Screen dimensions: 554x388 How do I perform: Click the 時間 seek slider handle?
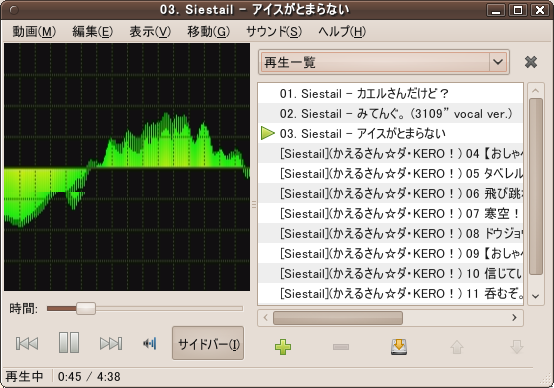(x=86, y=308)
